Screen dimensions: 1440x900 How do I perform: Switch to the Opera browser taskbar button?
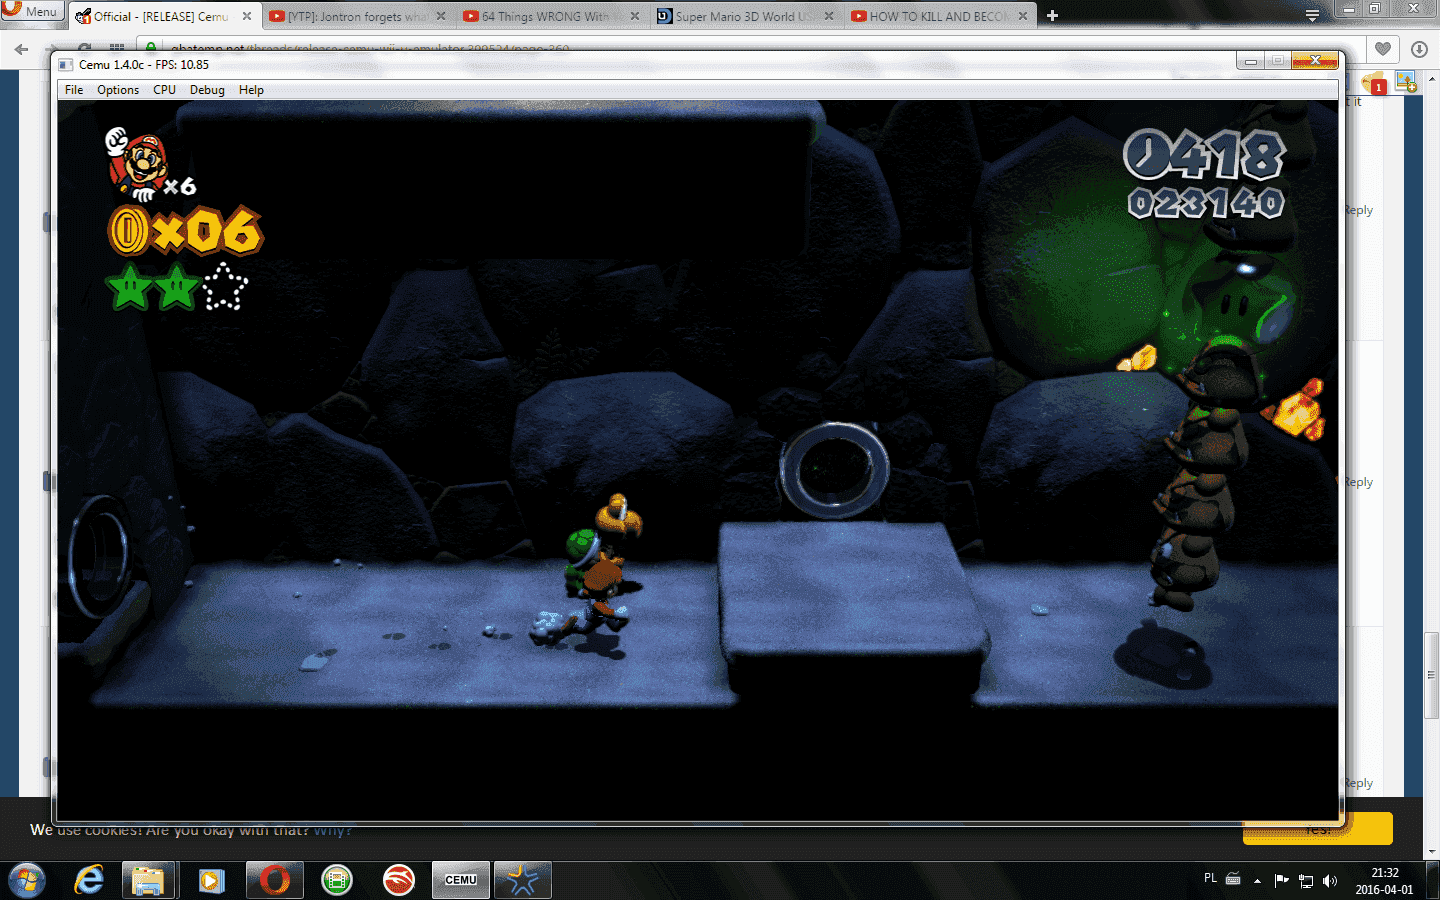pyautogui.click(x=275, y=880)
